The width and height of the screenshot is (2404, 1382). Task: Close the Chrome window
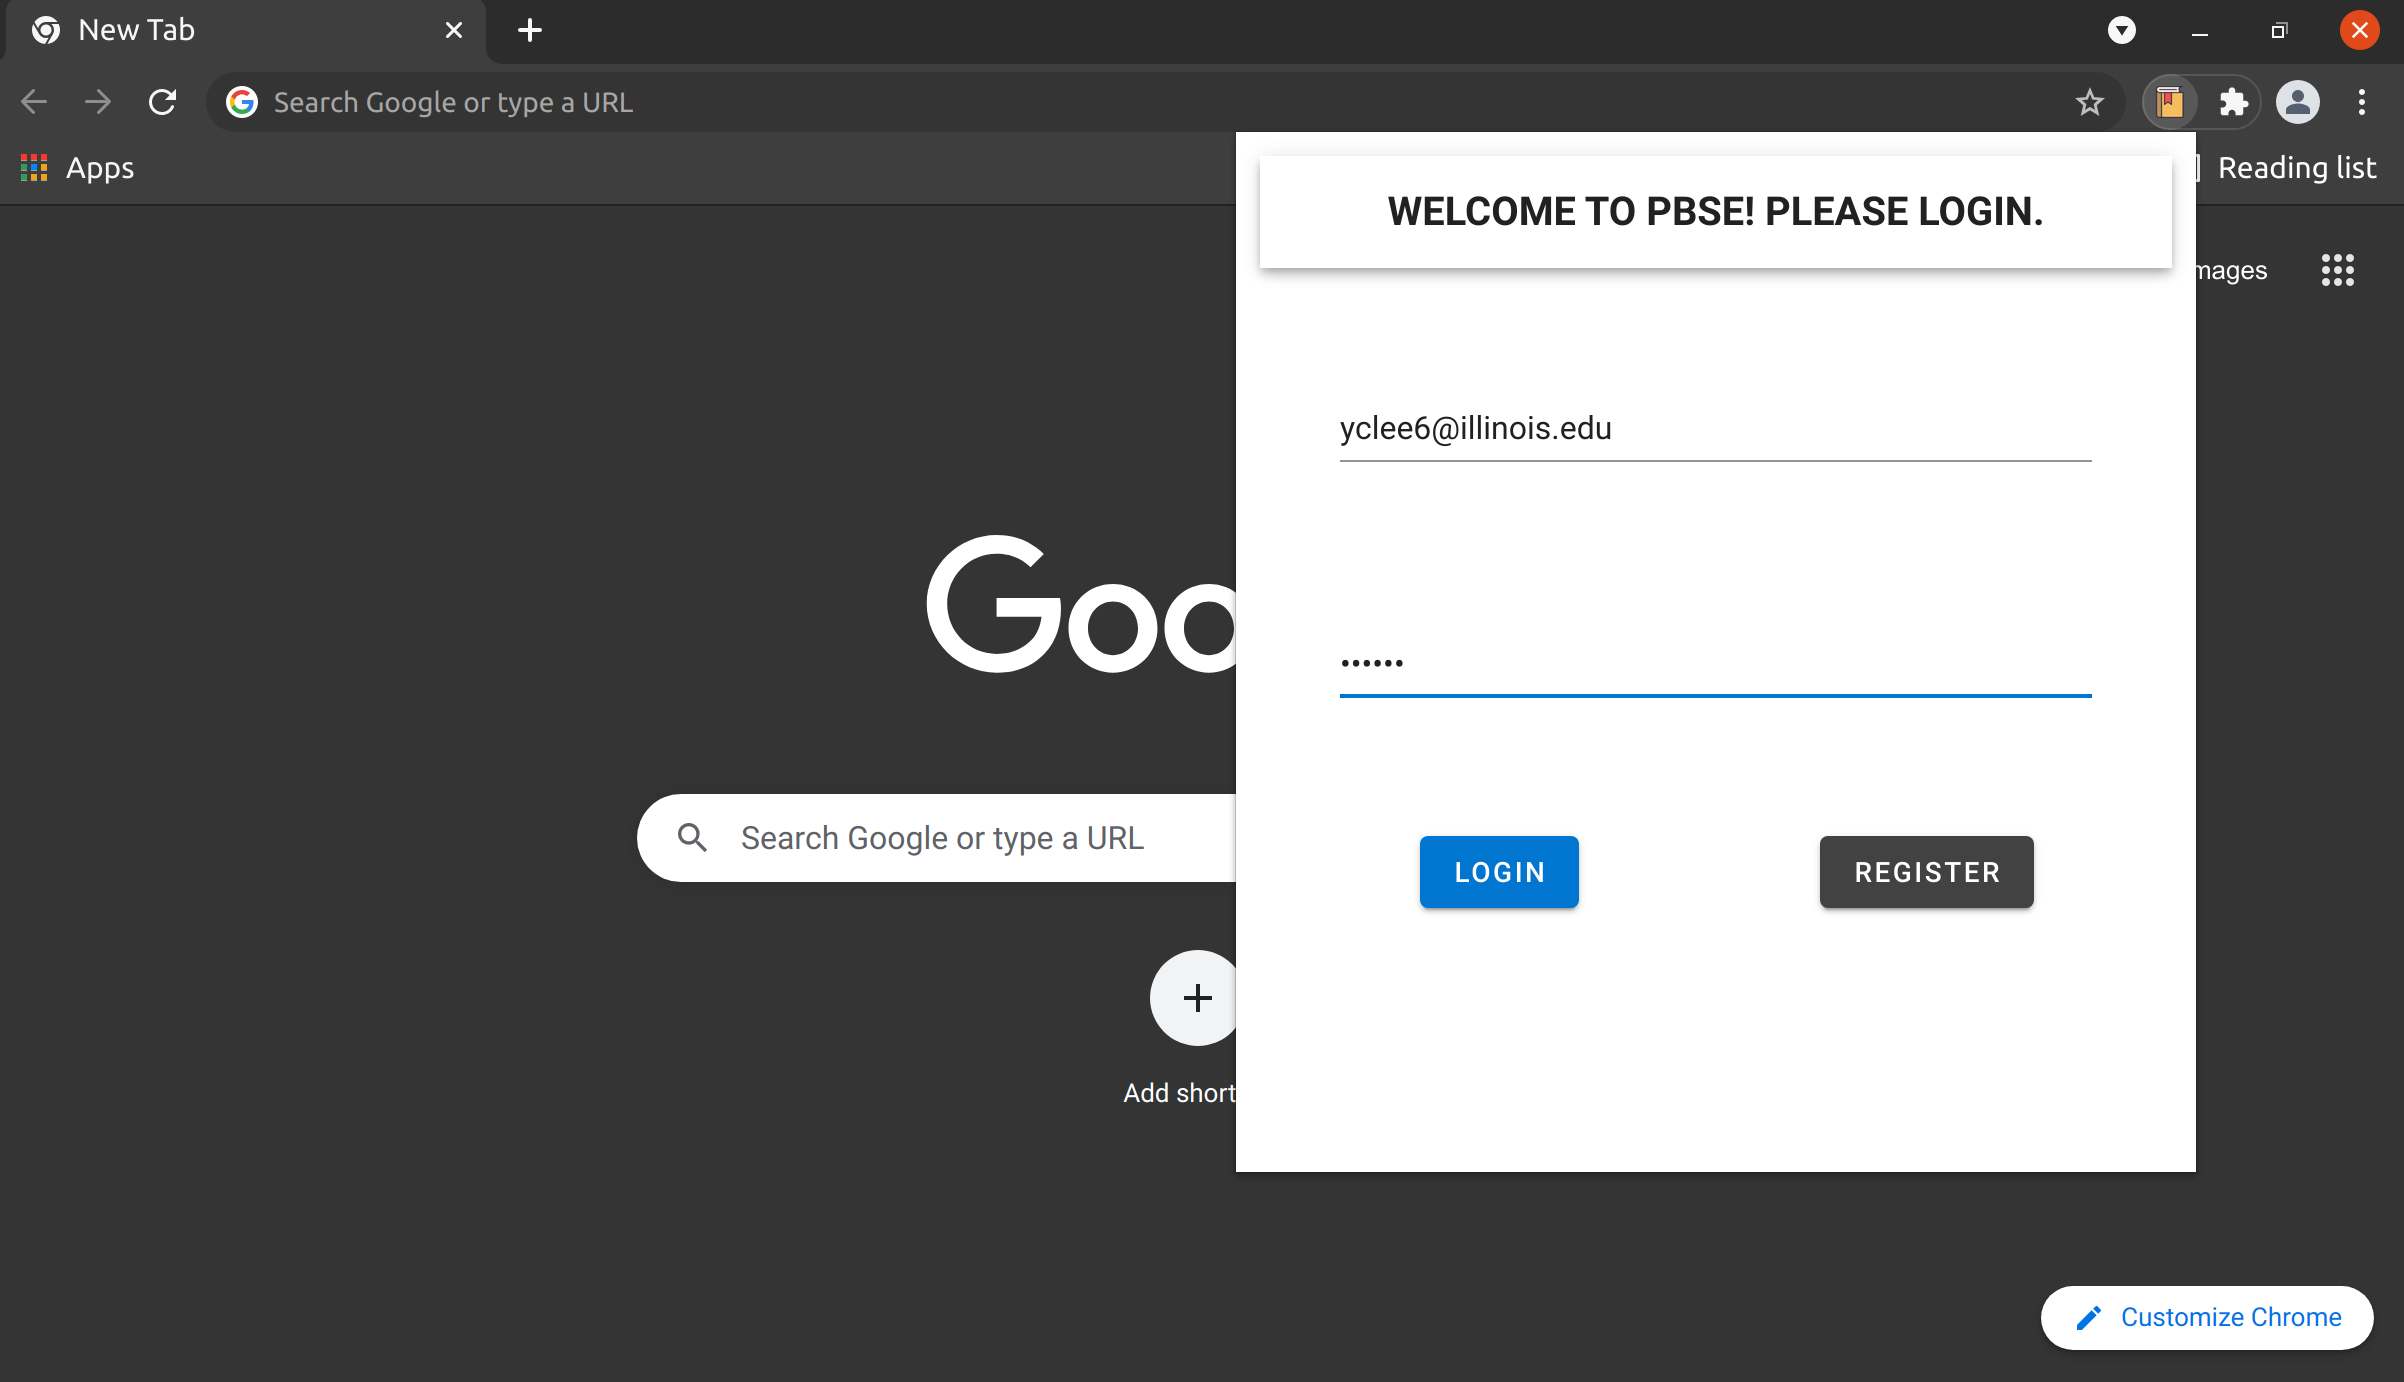pos(2360,30)
